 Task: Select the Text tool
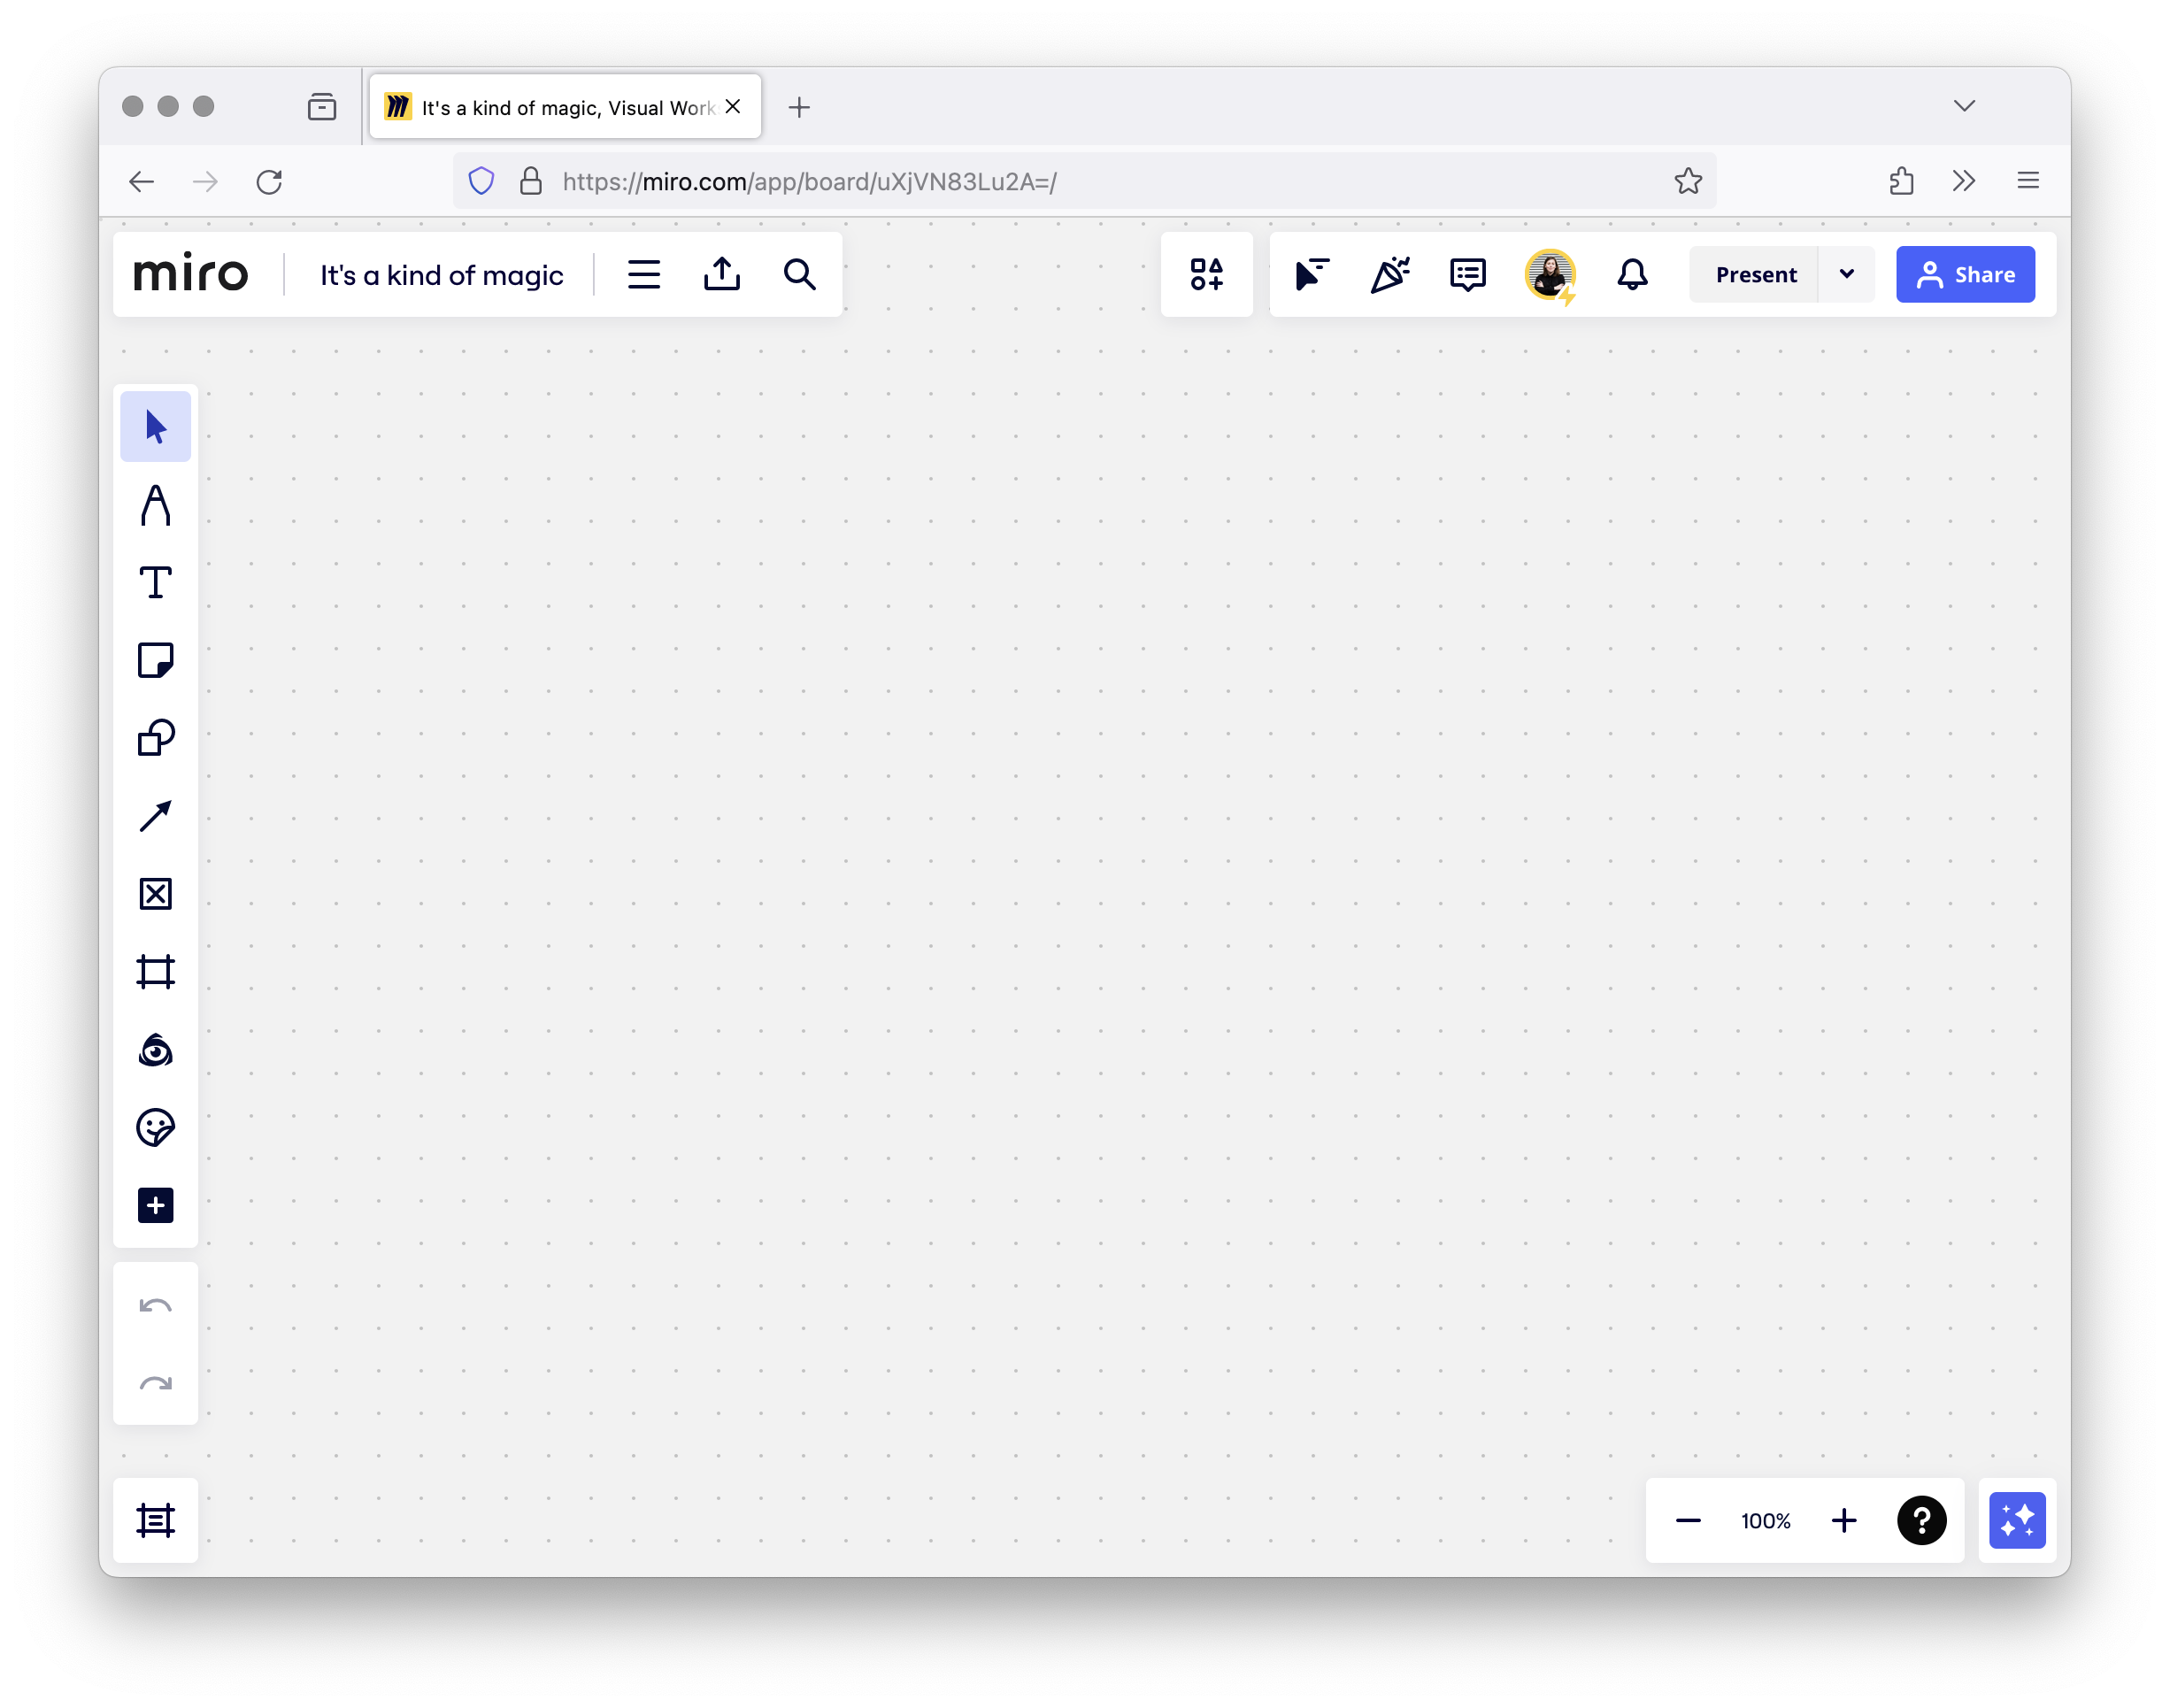(155, 583)
